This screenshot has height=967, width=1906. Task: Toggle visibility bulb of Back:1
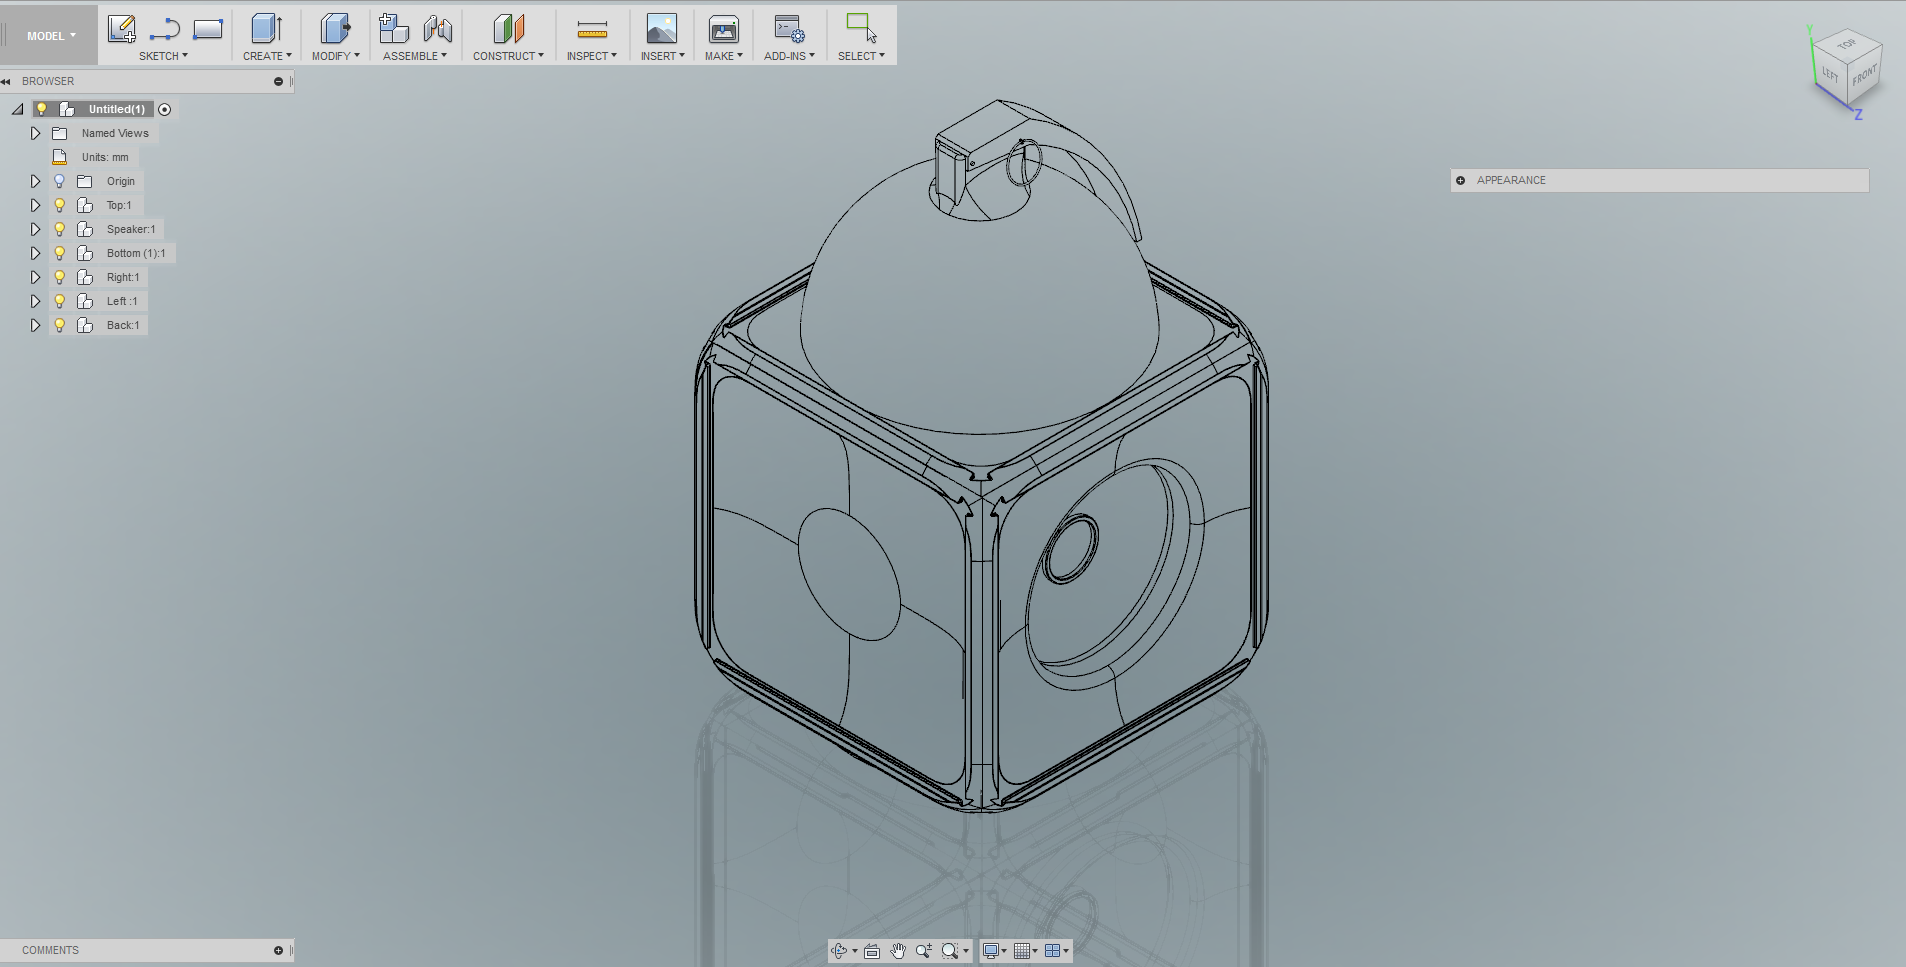click(59, 325)
